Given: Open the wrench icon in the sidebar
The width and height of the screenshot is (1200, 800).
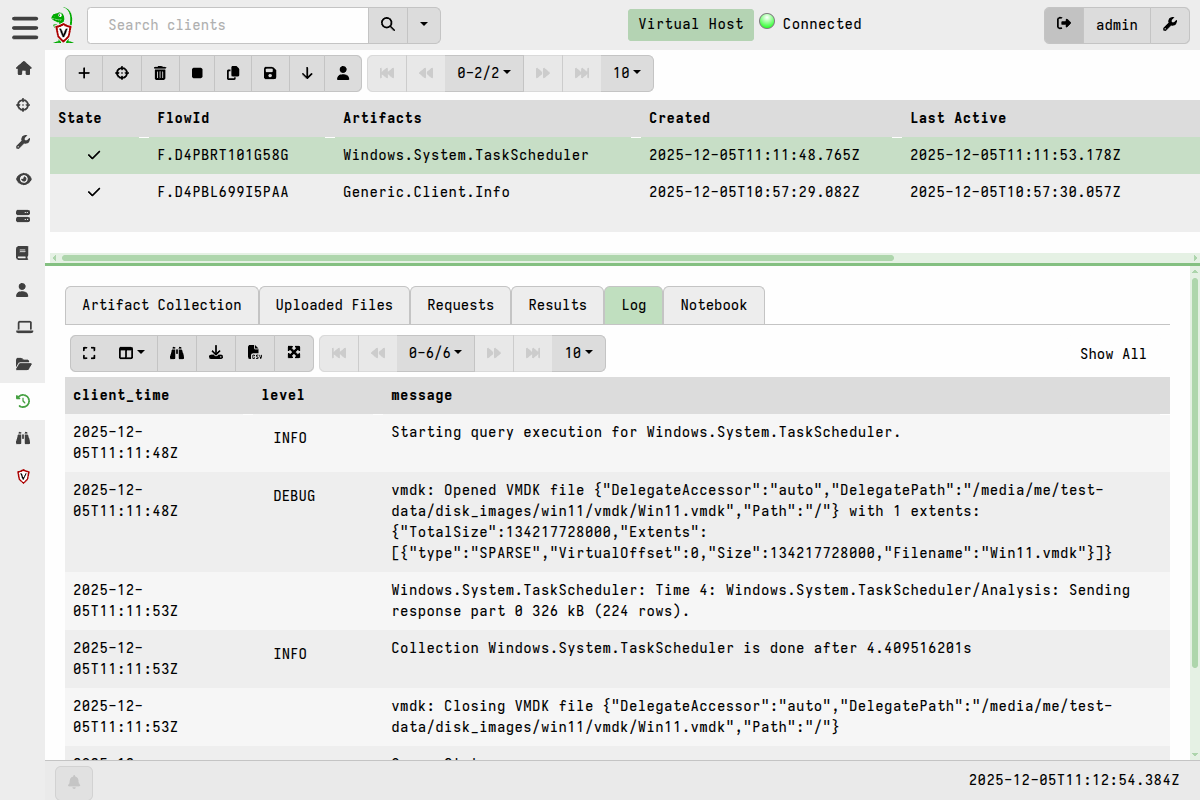Looking at the screenshot, I should point(23,142).
